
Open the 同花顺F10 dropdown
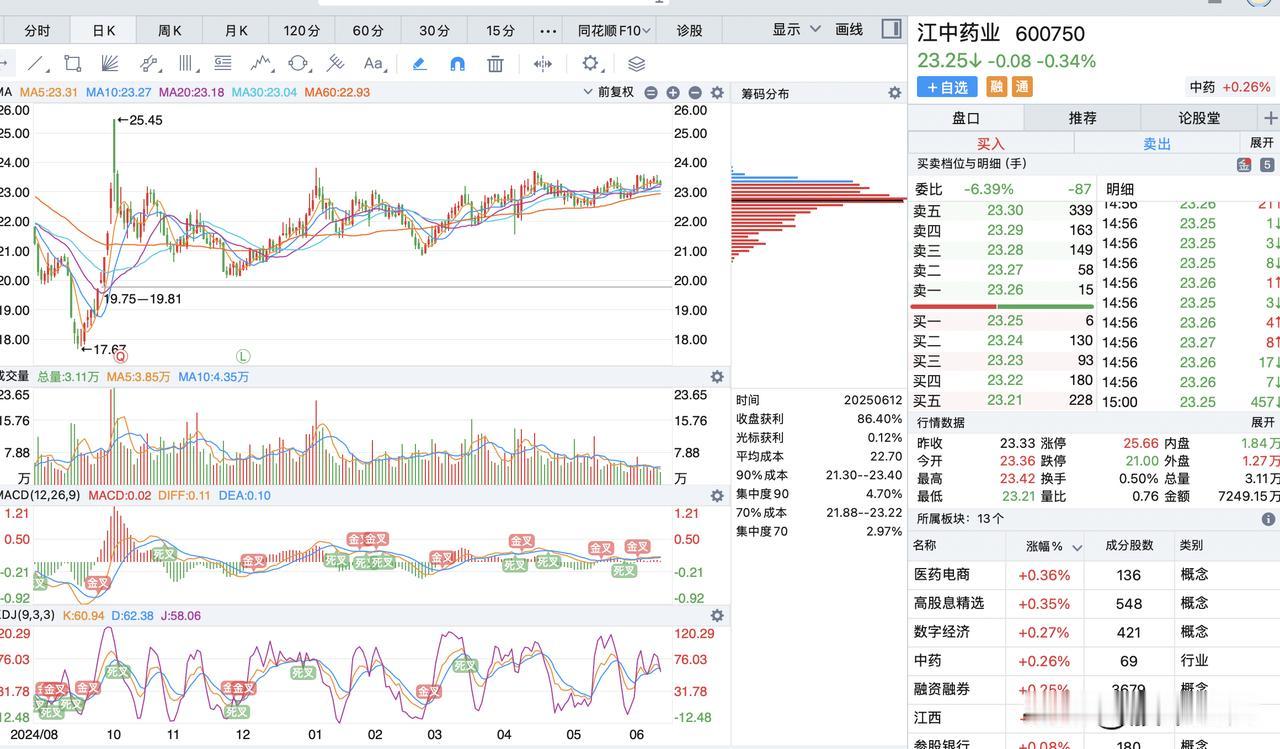tap(615, 30)
